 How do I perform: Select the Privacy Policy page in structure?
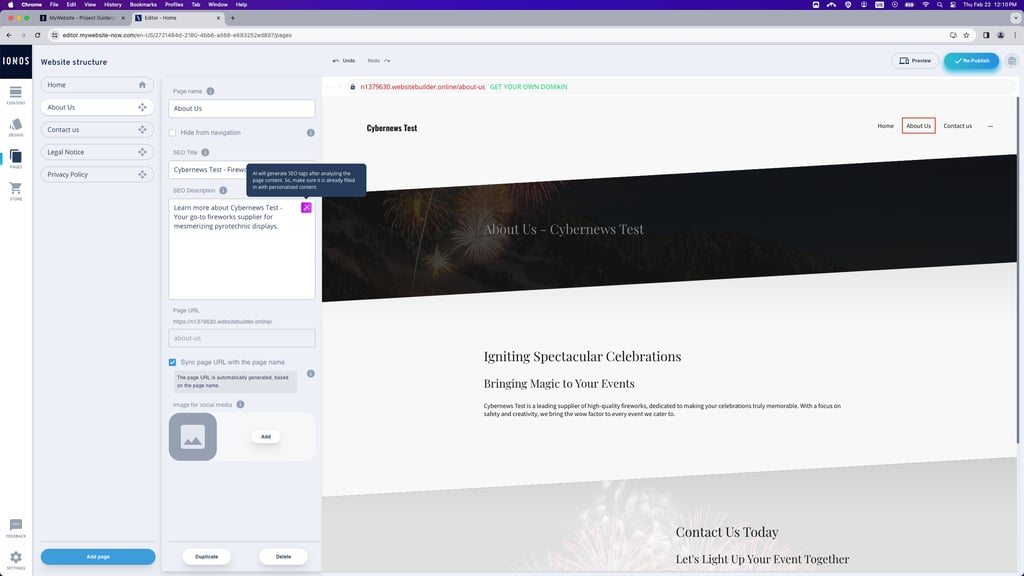point(97,174)
